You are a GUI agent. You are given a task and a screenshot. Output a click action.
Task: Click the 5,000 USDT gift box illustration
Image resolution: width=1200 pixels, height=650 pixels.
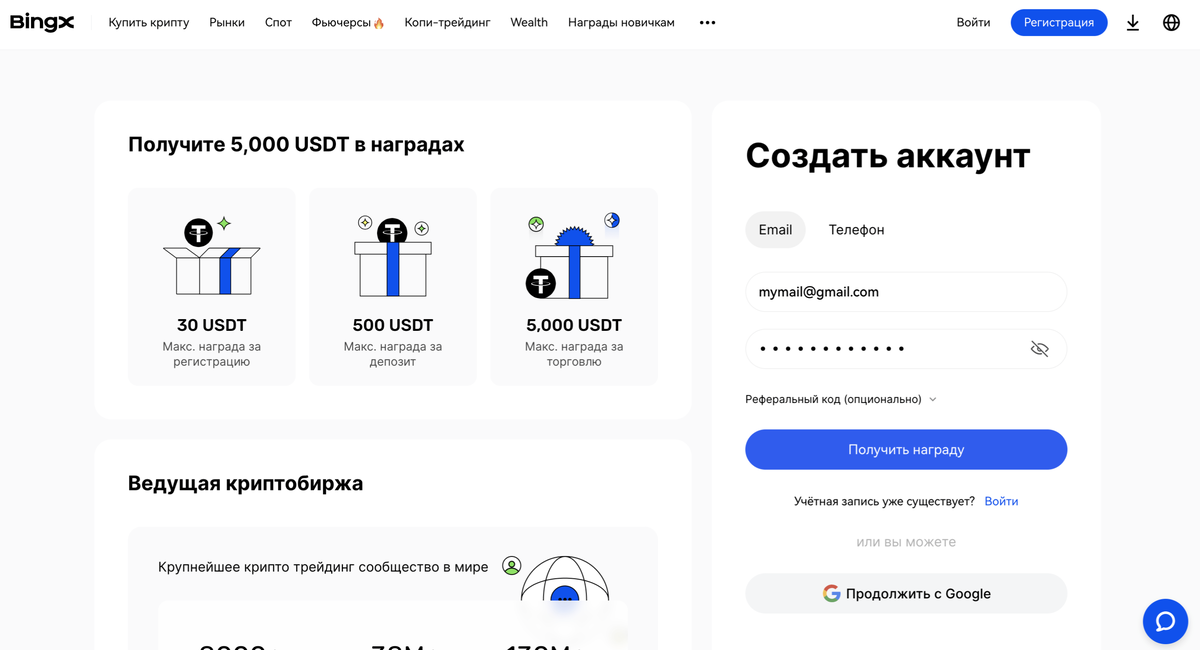click(x=572, y=256)
